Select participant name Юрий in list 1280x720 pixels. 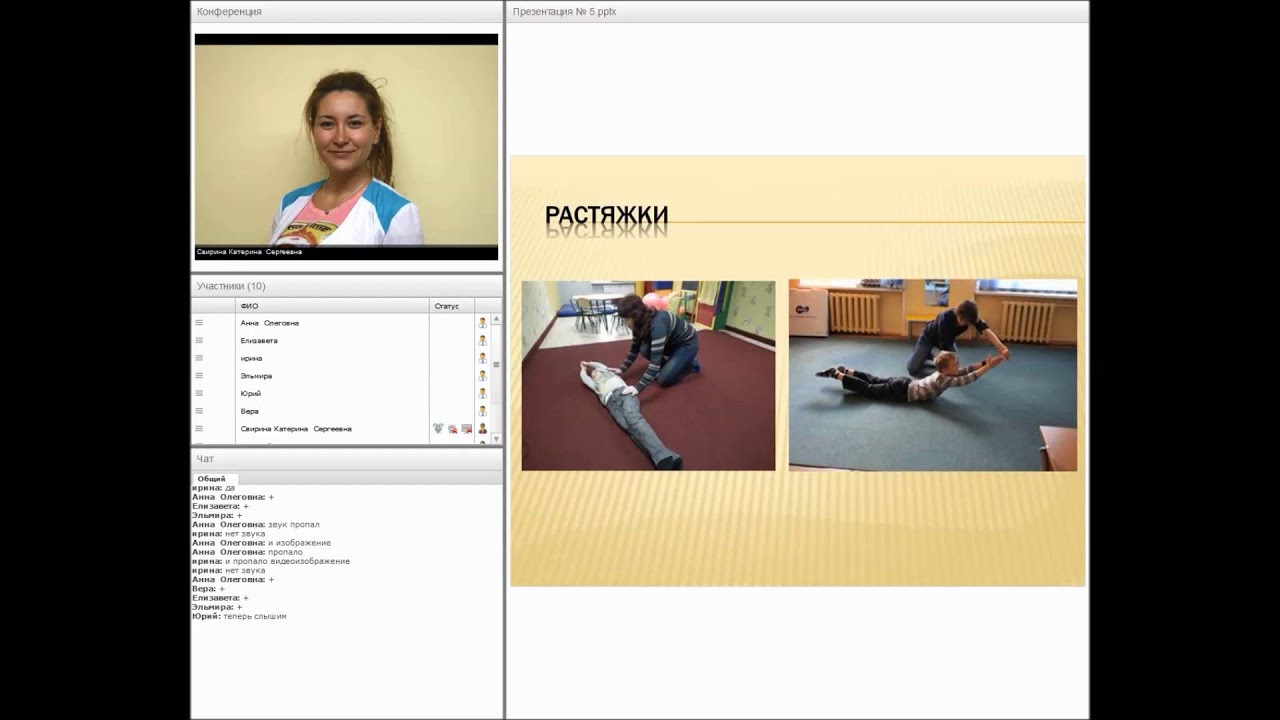[x=250, y=393]
